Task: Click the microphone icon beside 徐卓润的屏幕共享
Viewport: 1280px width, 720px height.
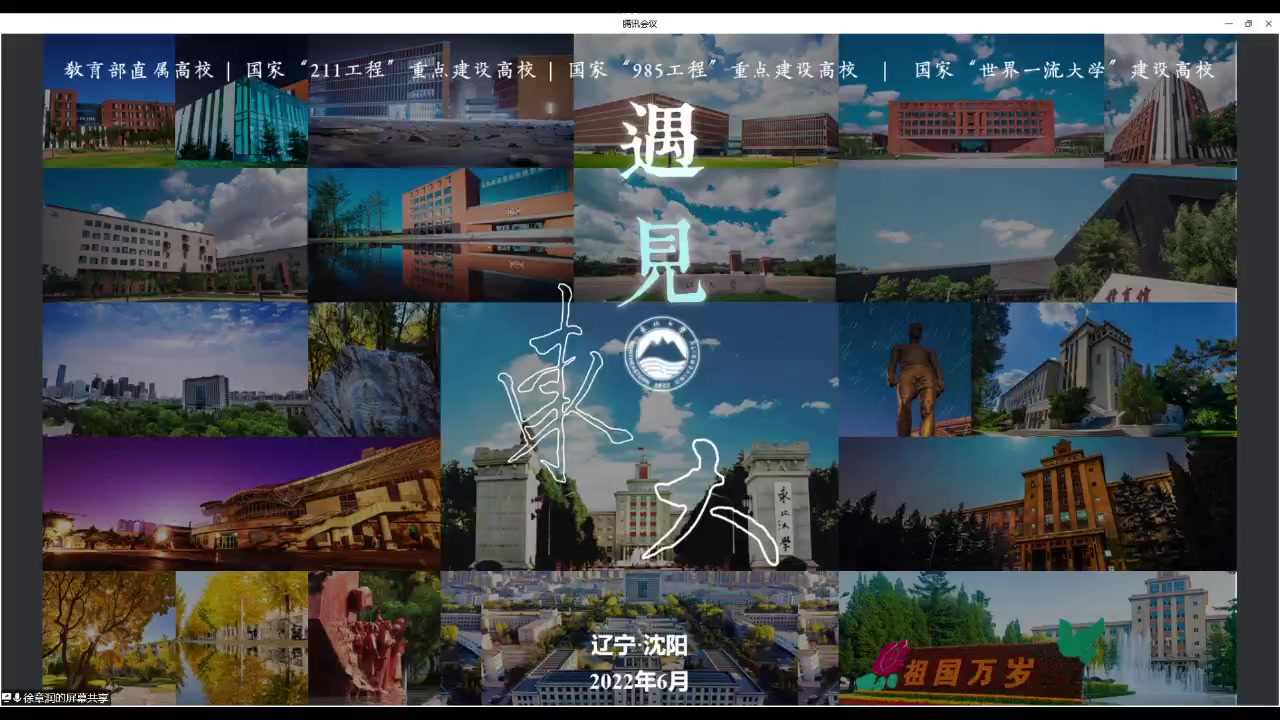Action: click(x=17, y=698)
